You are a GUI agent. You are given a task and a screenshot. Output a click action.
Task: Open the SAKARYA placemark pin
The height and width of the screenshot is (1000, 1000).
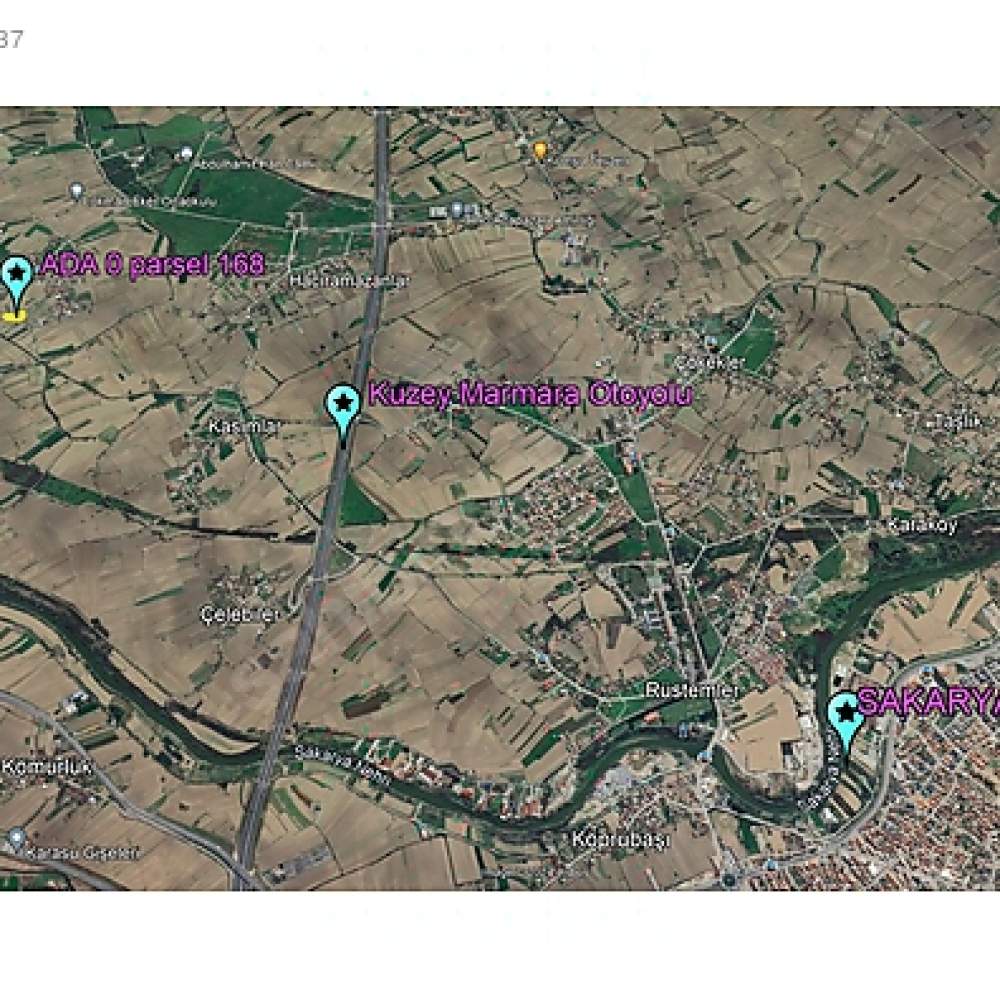click(x=846, y=719)
